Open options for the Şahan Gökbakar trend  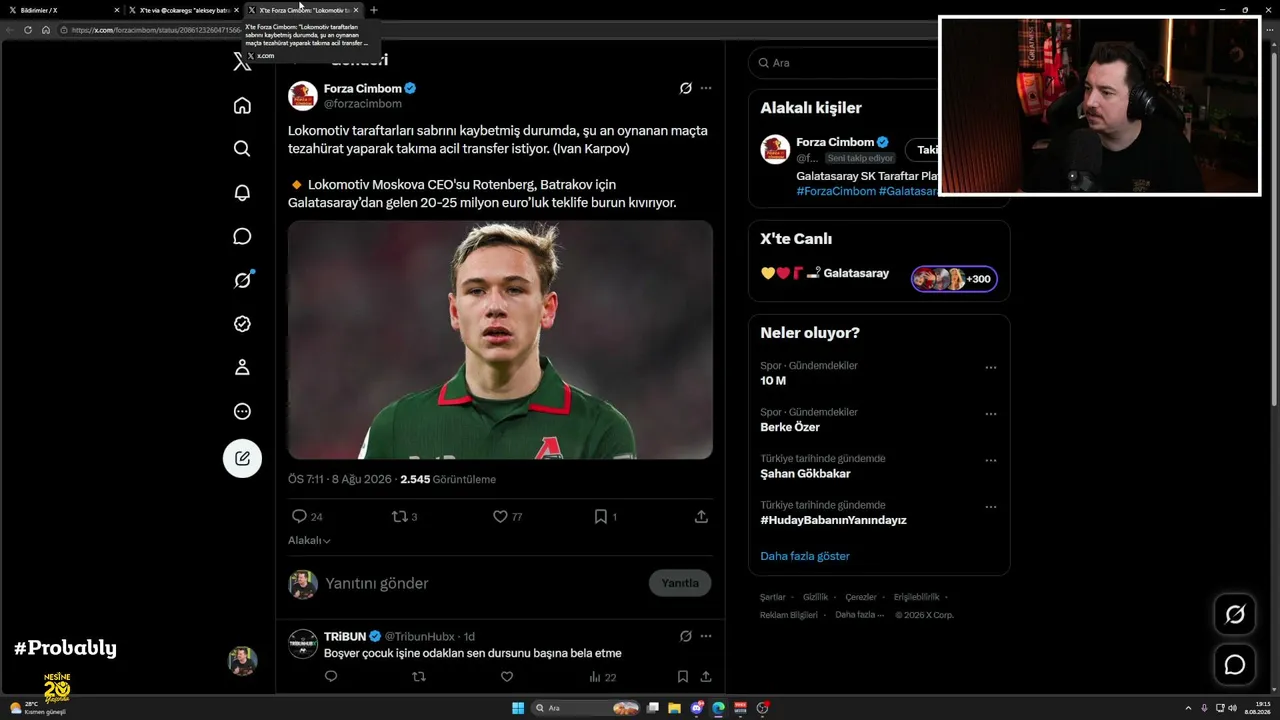[x=991, y=461]
